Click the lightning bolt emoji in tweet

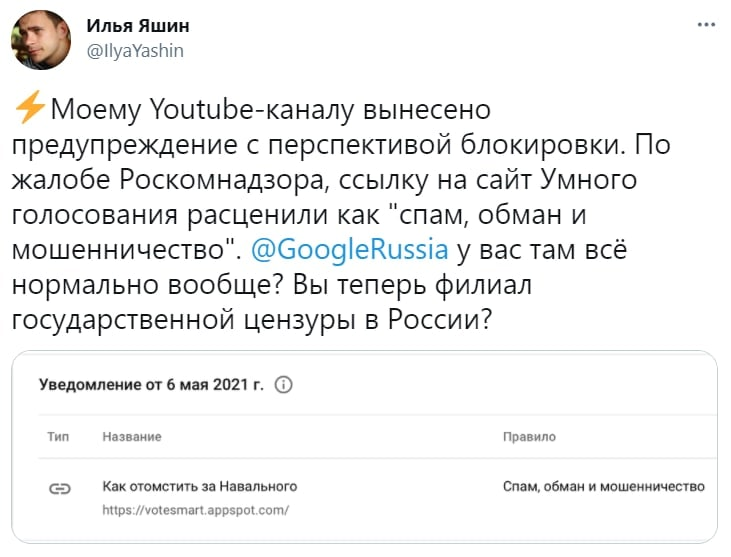[x=30, y=107]
